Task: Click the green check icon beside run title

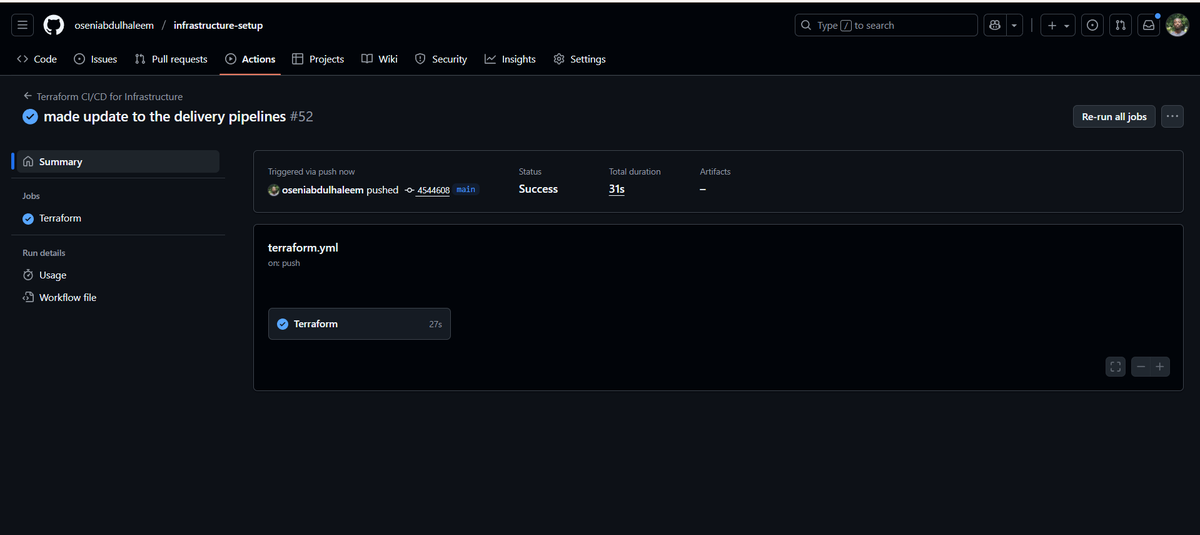Action: (x=30, y=117)
